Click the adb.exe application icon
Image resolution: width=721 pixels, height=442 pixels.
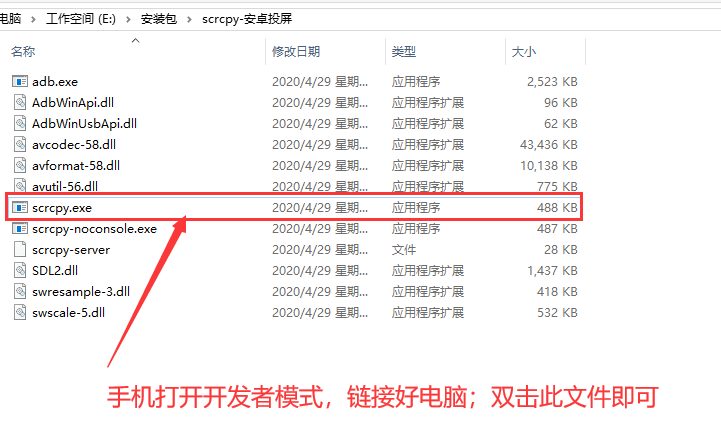(20, 82)
